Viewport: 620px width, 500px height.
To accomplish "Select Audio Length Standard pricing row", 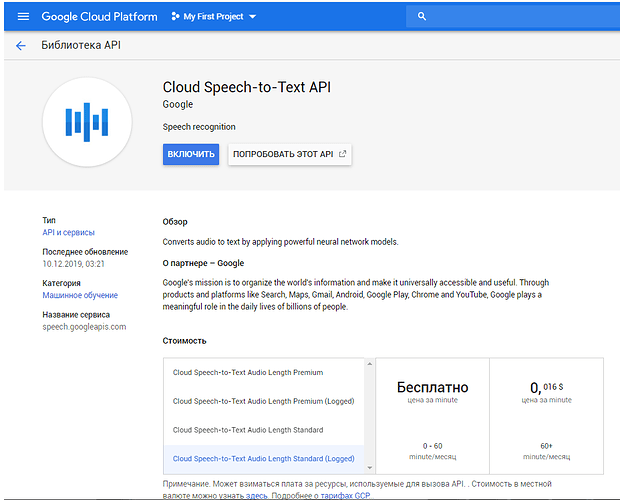I will [264, 430].
